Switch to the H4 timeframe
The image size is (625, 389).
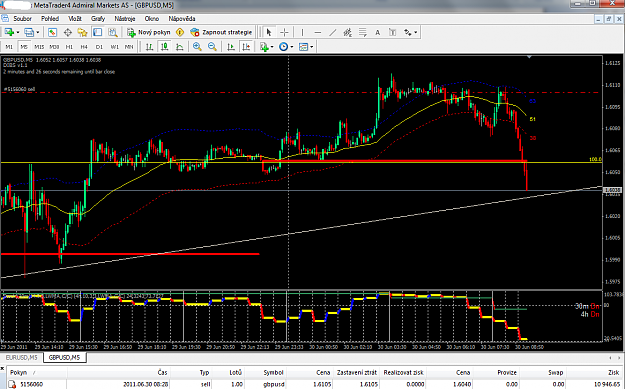(x=84, y=47)
